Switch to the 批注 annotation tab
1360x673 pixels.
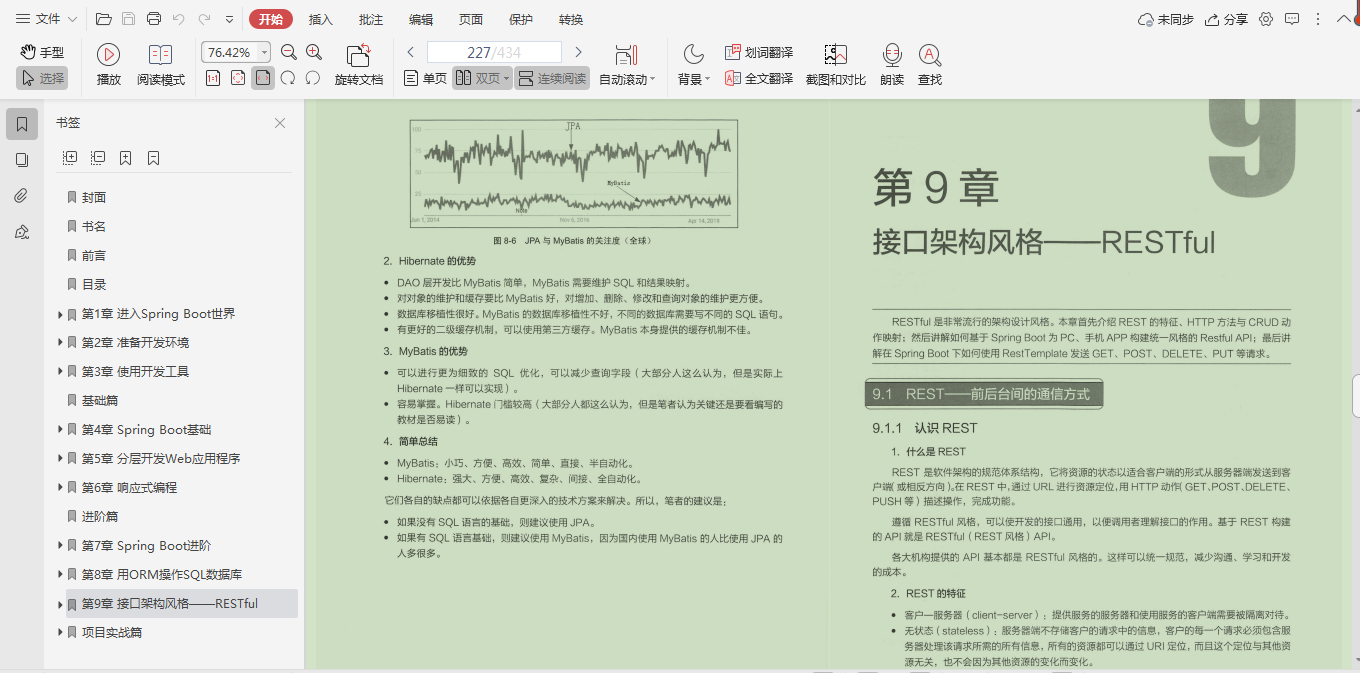tap(373, 18)
